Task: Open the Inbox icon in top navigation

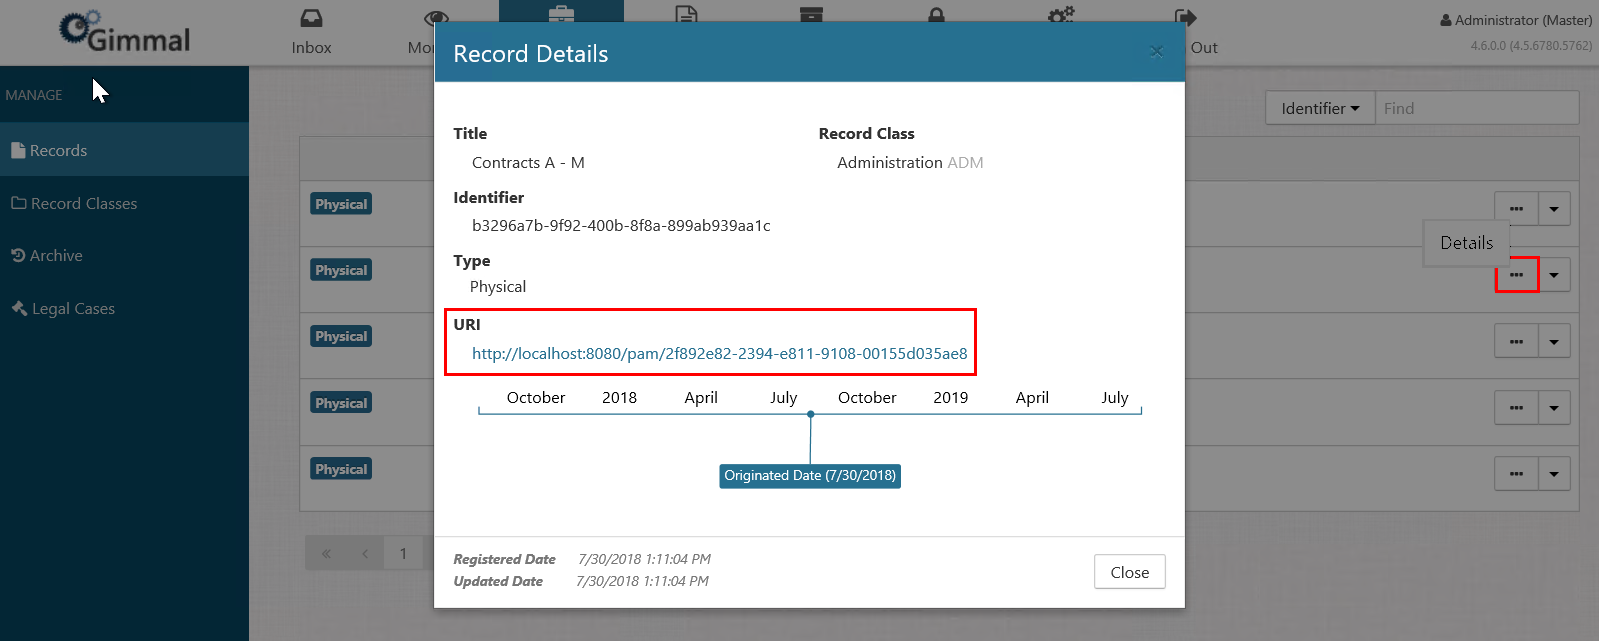Action: pyautogui.click(x=311, y=19)
